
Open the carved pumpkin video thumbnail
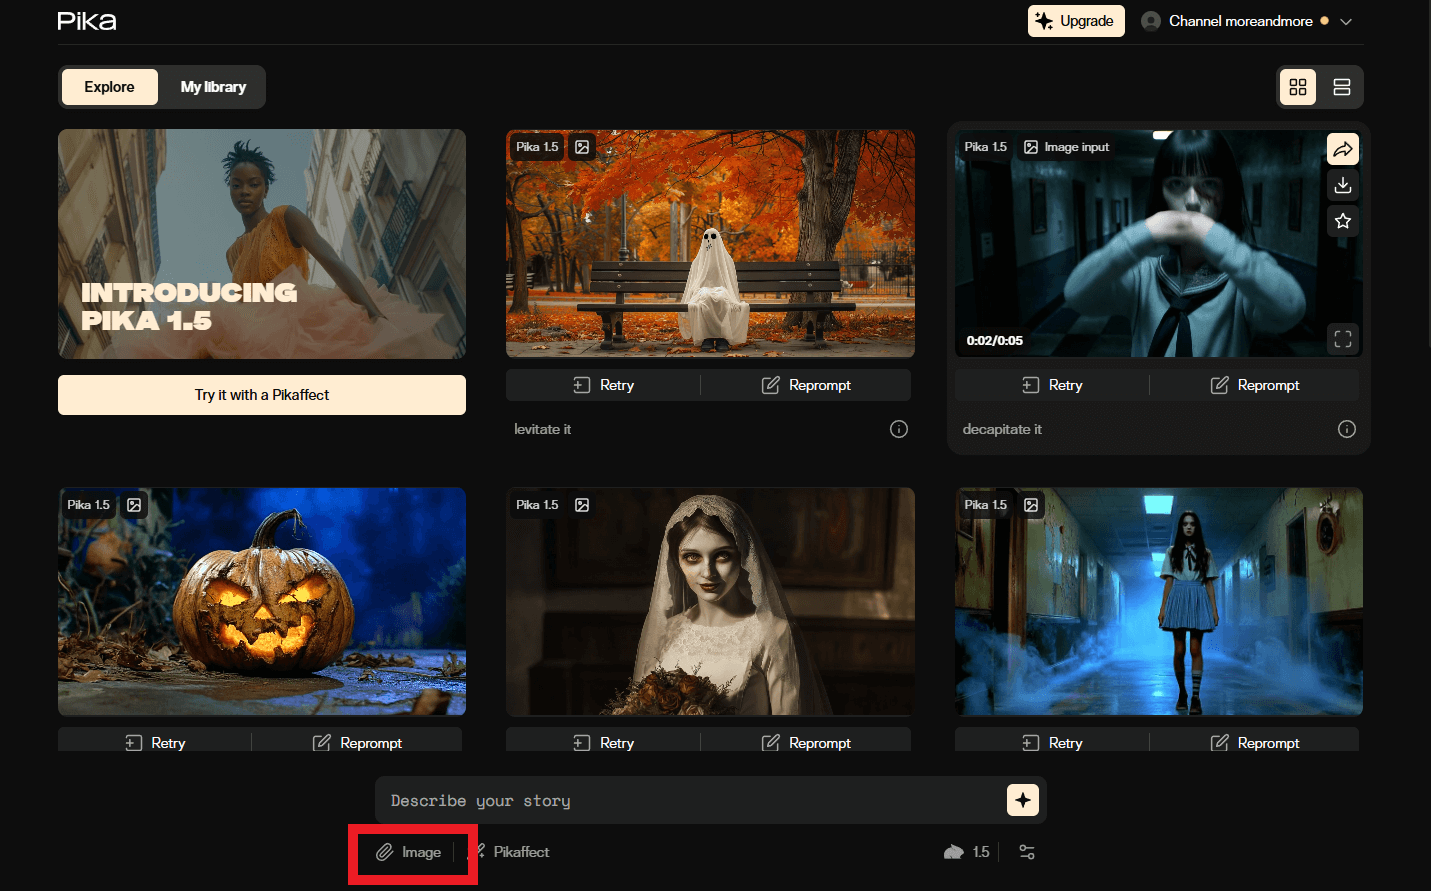tap(262, 601)
